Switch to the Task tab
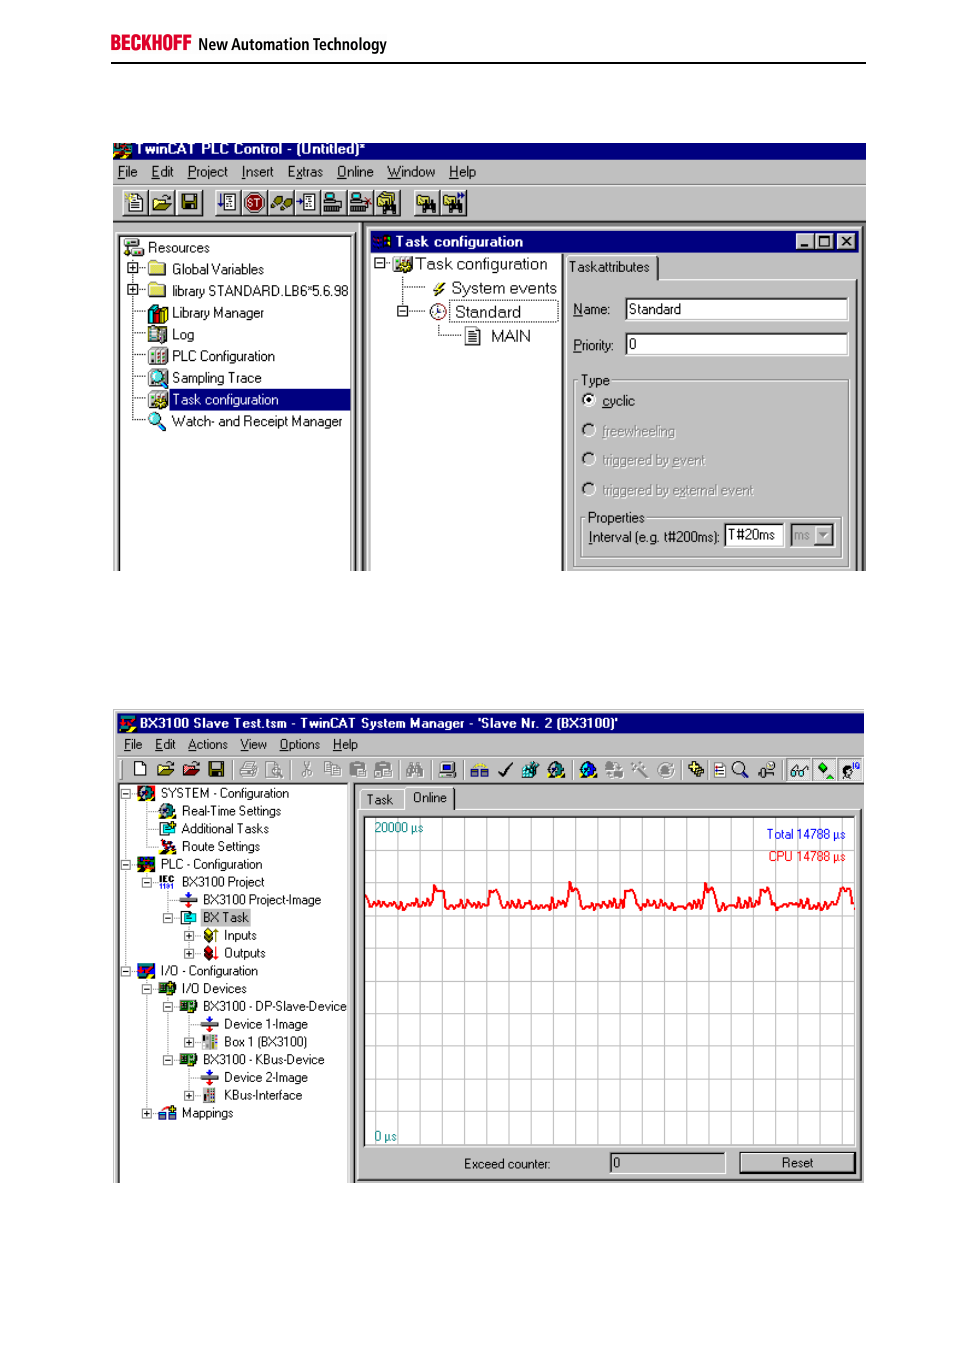This screenshot has width=954, height=1350. click(380, 800)
